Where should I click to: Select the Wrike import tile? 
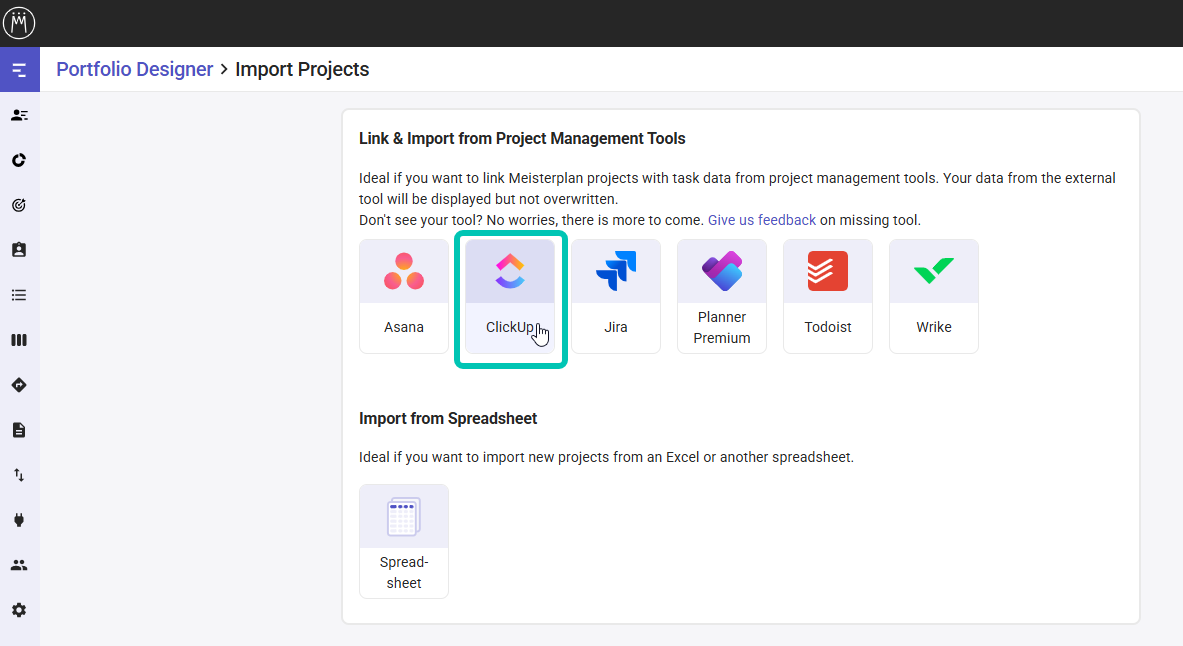934,297
